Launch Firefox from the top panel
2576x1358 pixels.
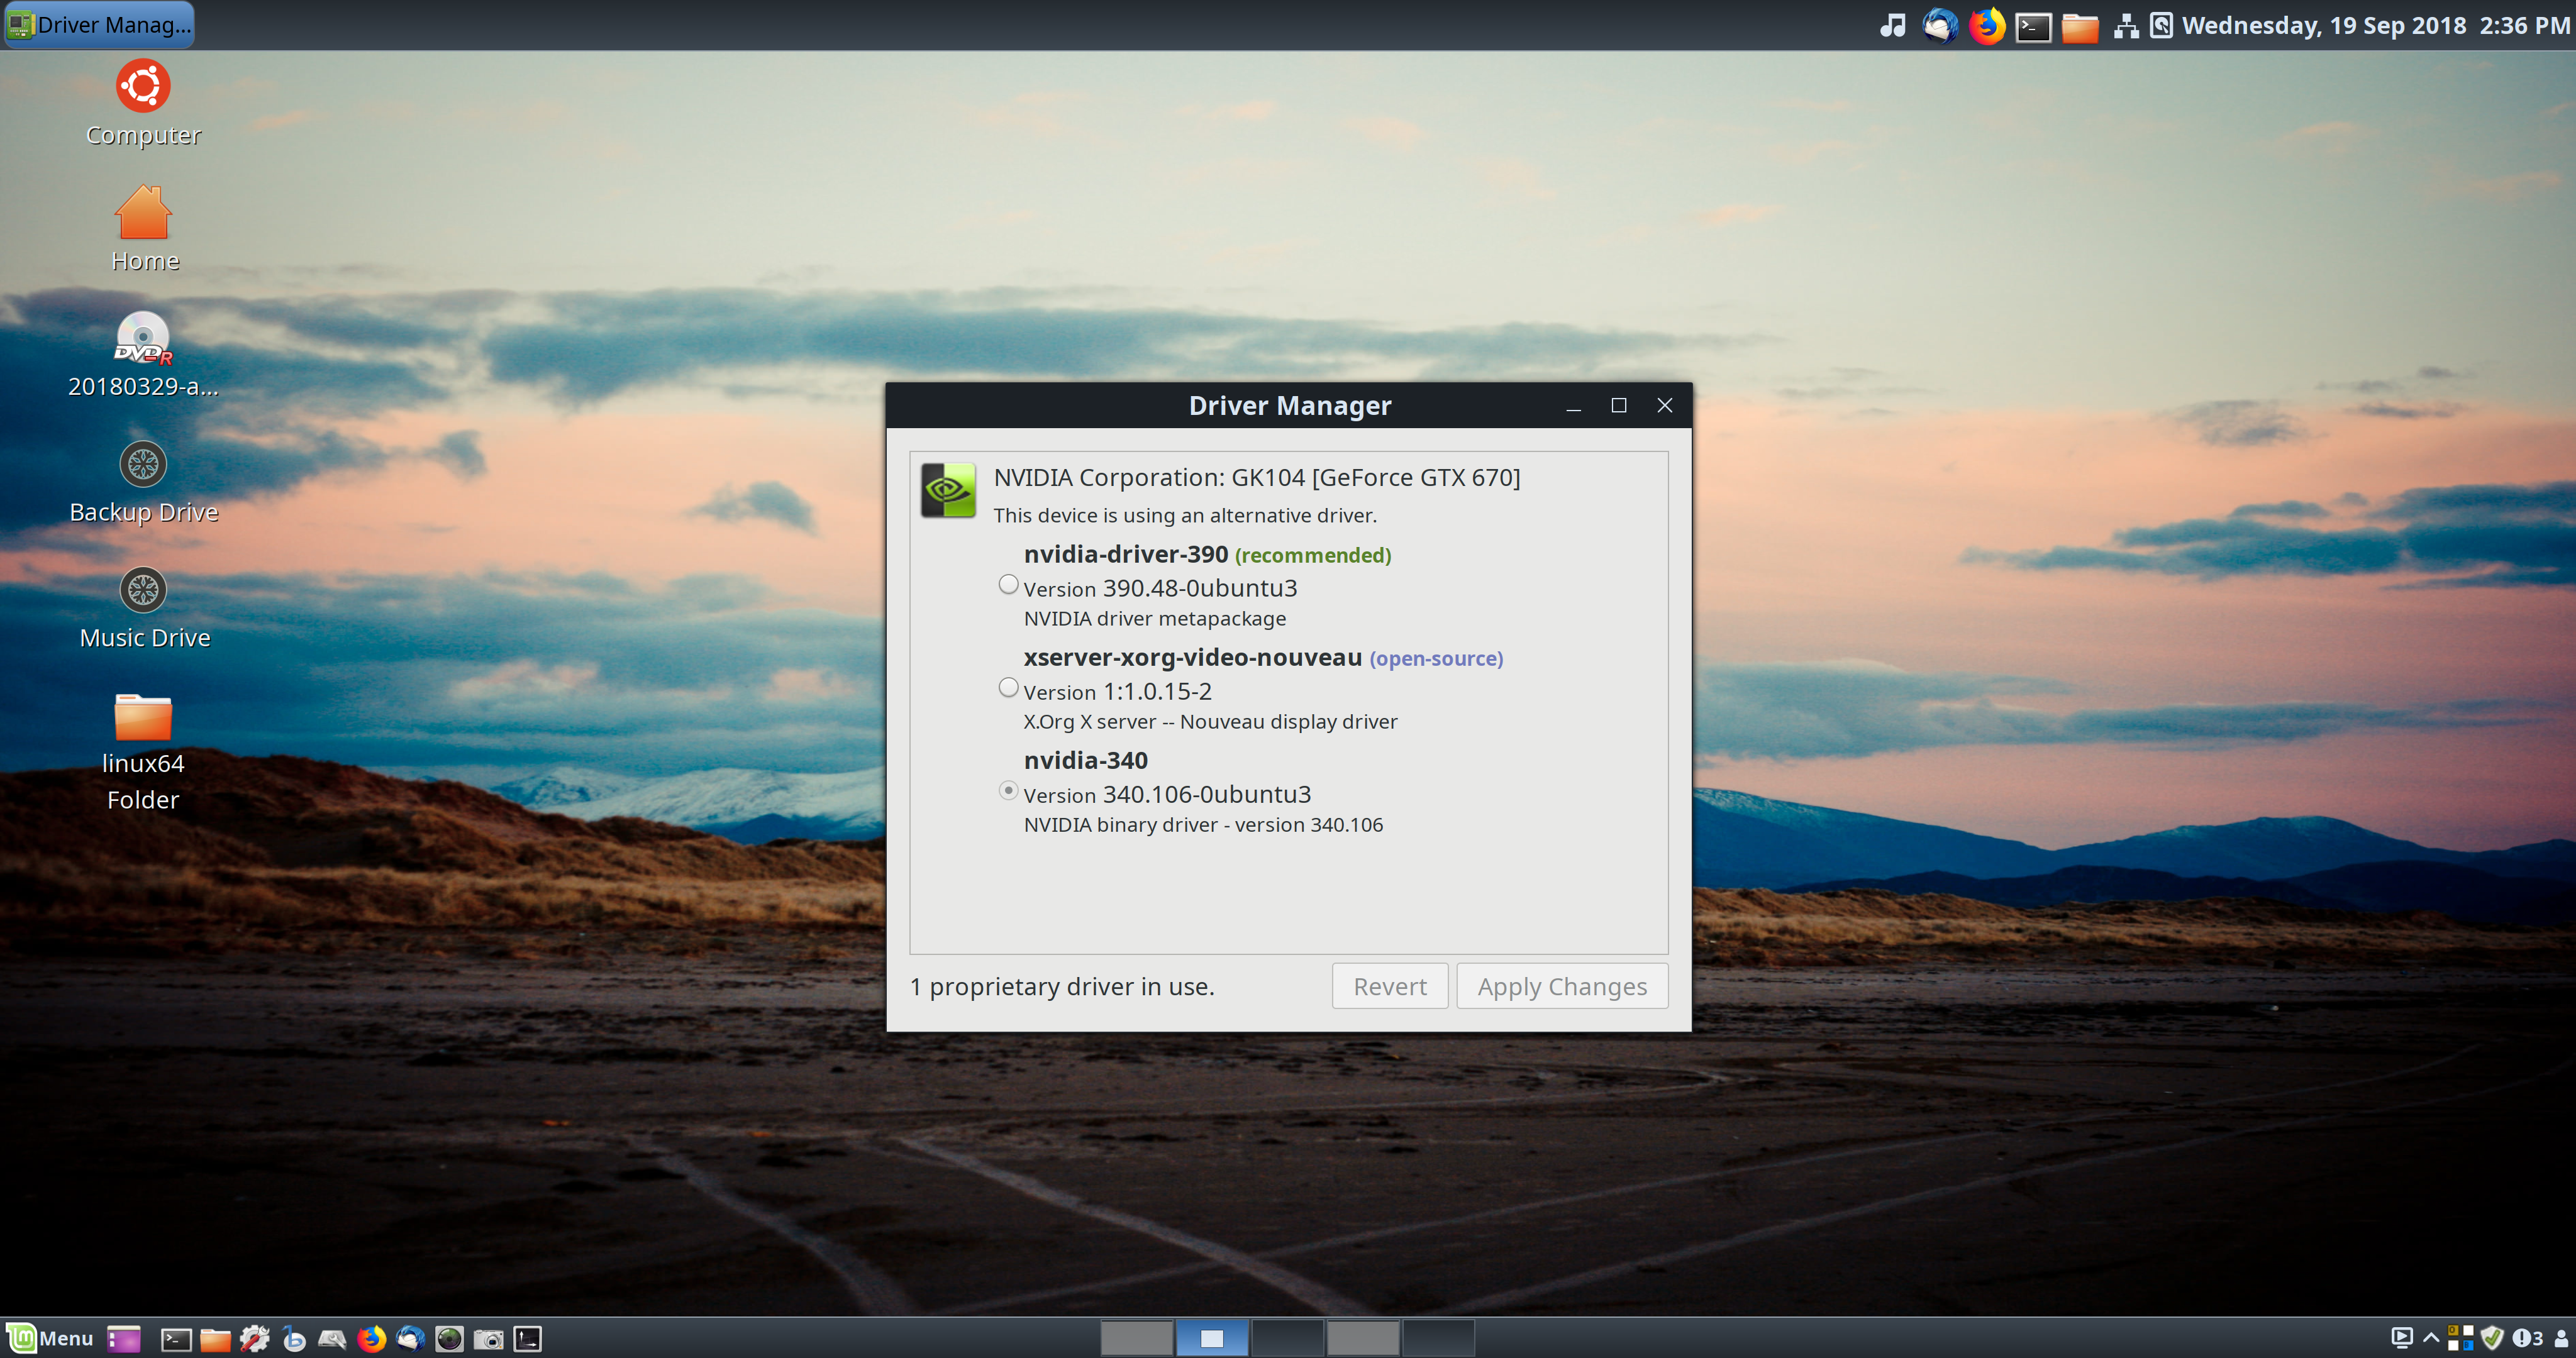coord(1987,25)
